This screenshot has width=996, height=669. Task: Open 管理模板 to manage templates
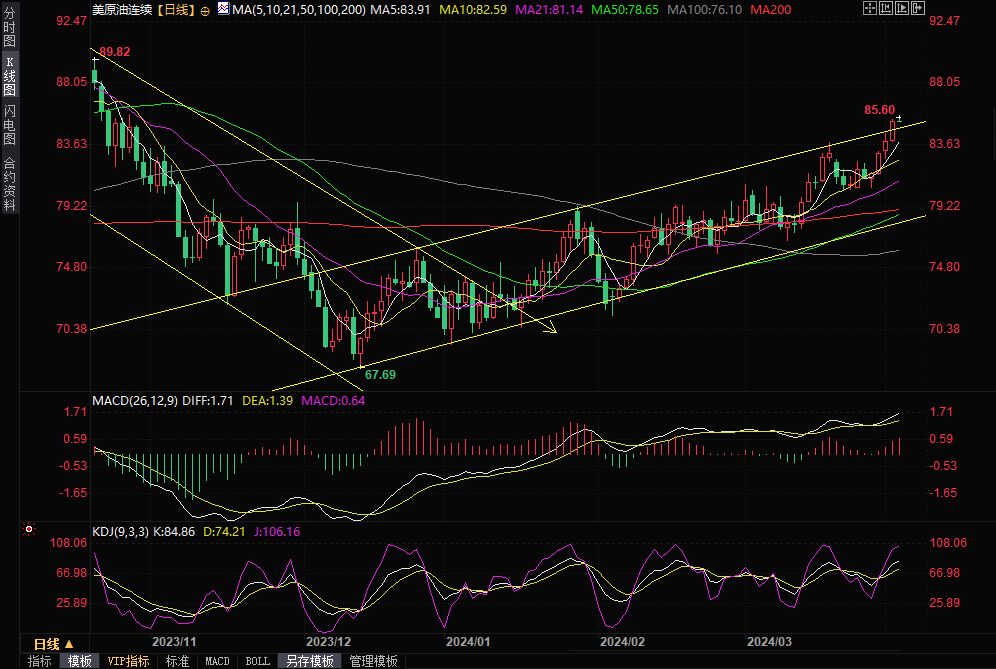(x=373, y=661)
